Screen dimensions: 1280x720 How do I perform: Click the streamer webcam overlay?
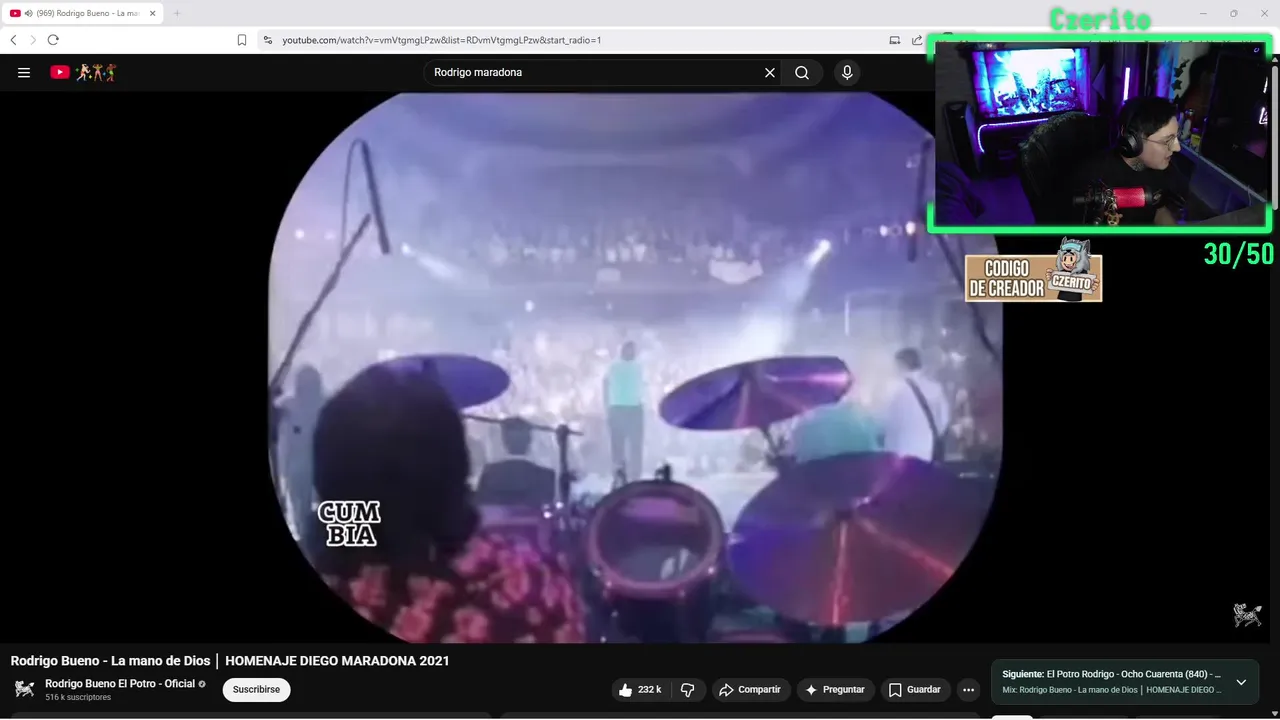(x=1100, y=134)
